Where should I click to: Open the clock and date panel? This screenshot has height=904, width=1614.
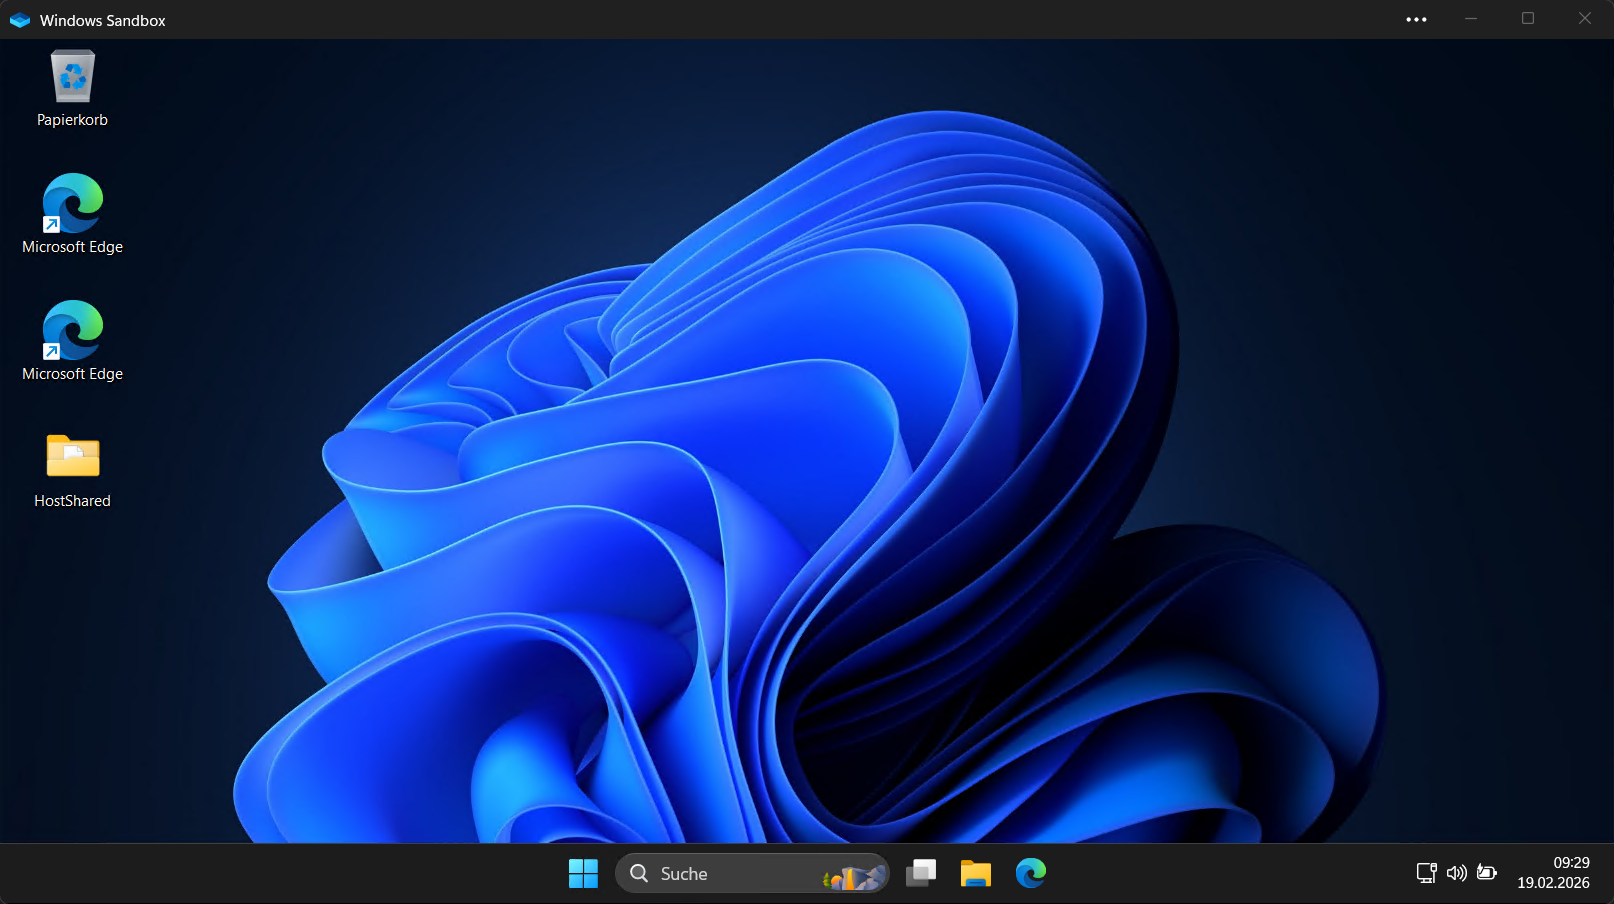1553,873
